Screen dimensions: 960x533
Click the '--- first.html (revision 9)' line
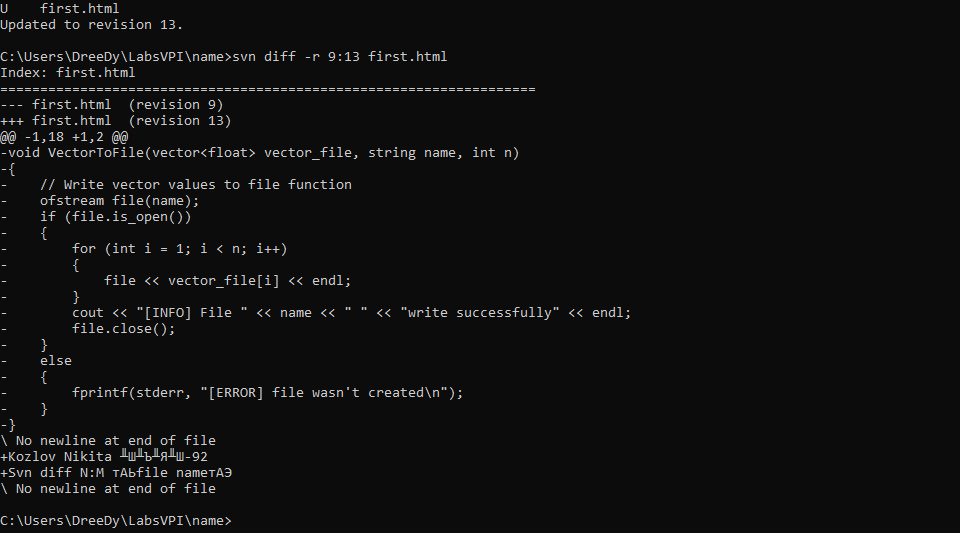click(x=112, y=105)
